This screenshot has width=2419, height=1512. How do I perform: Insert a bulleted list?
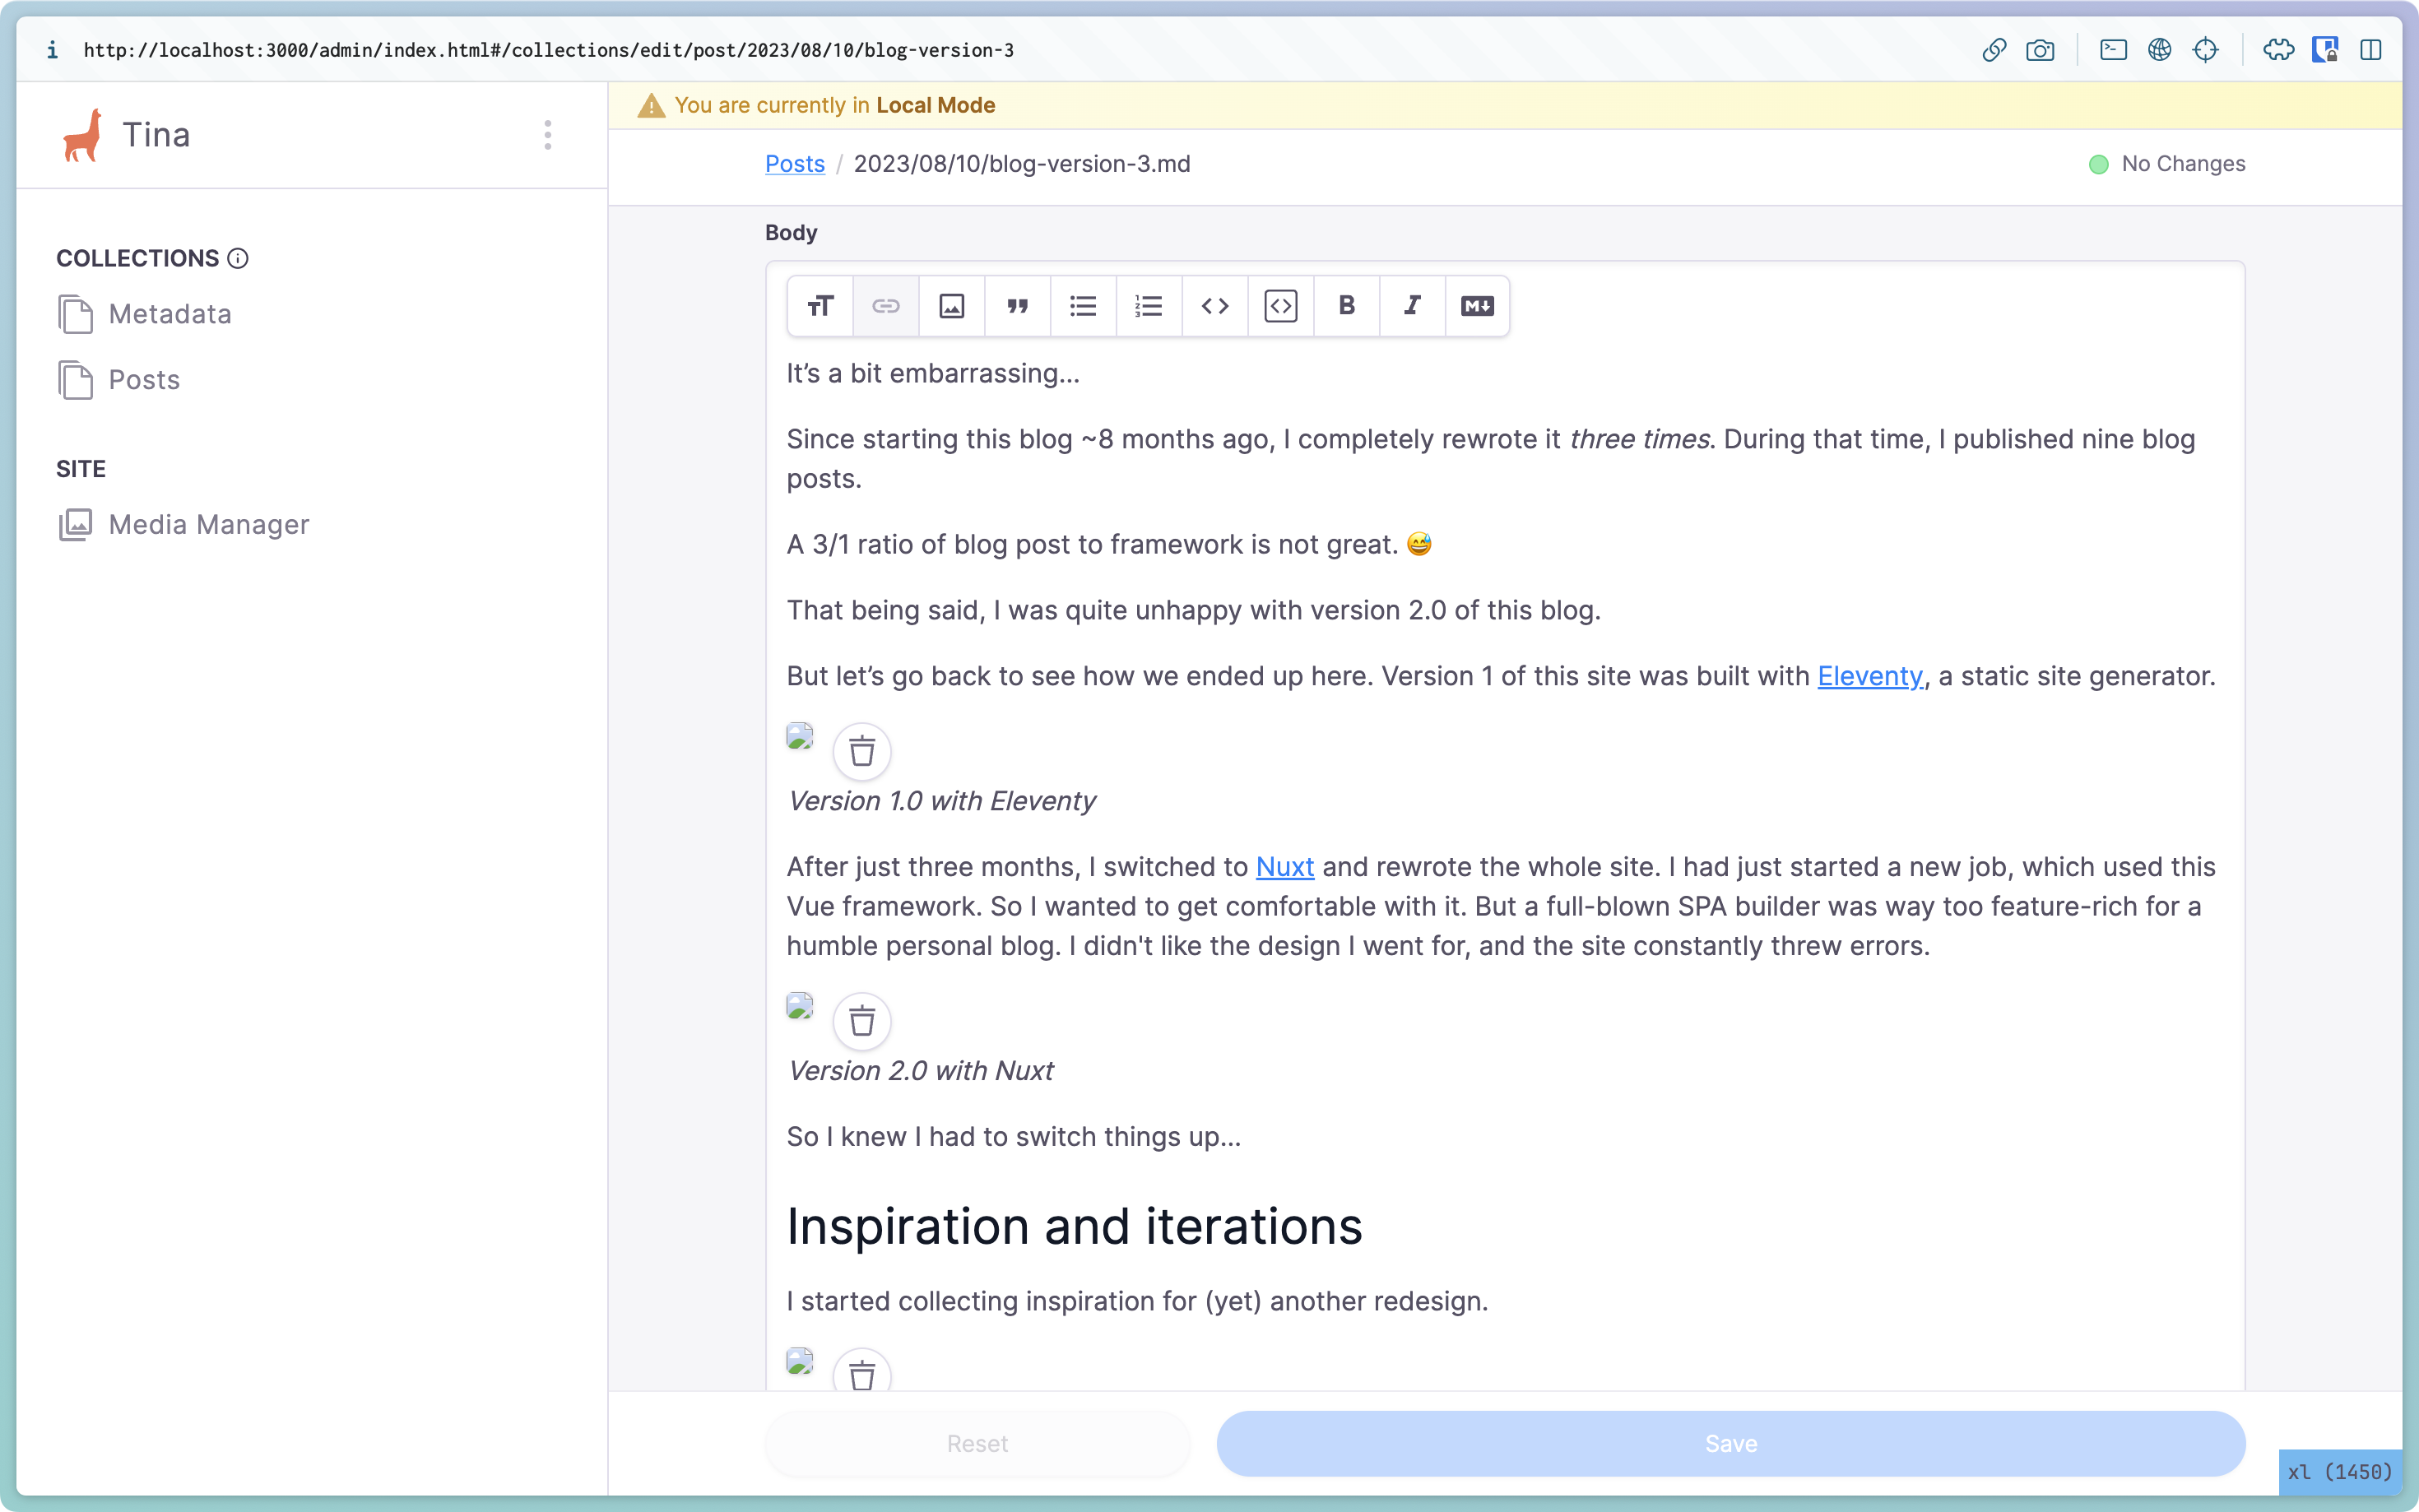click(x=1083, y=306)
